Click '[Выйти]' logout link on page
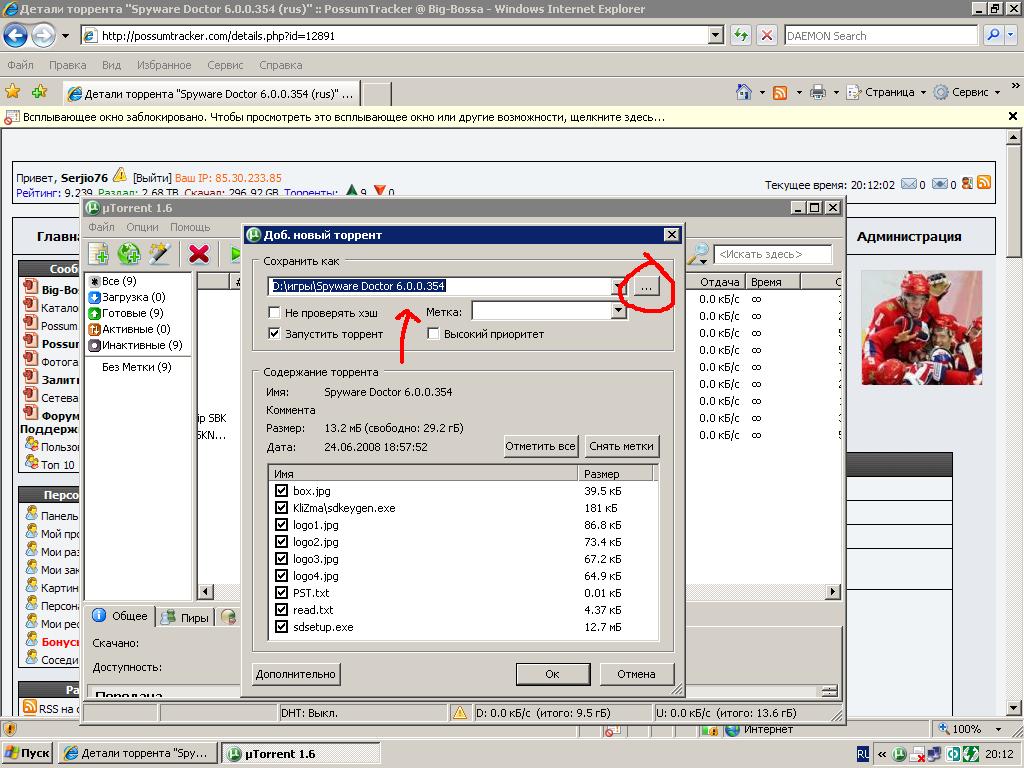 click(152, 178)
